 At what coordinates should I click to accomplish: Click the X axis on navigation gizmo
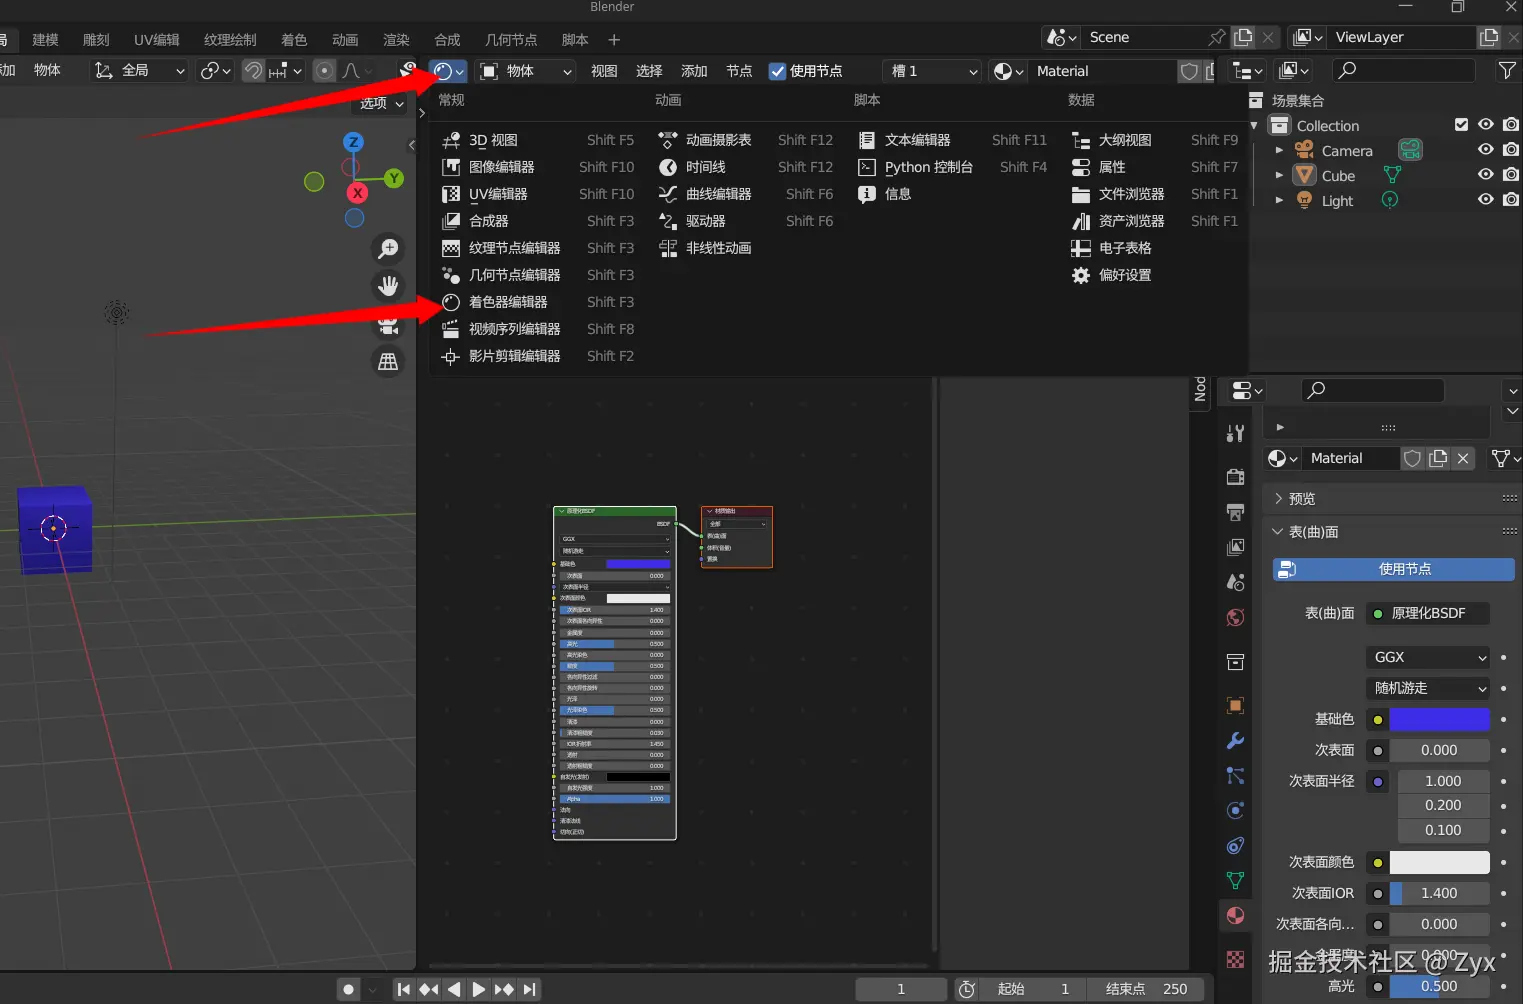tap(357, 193)
